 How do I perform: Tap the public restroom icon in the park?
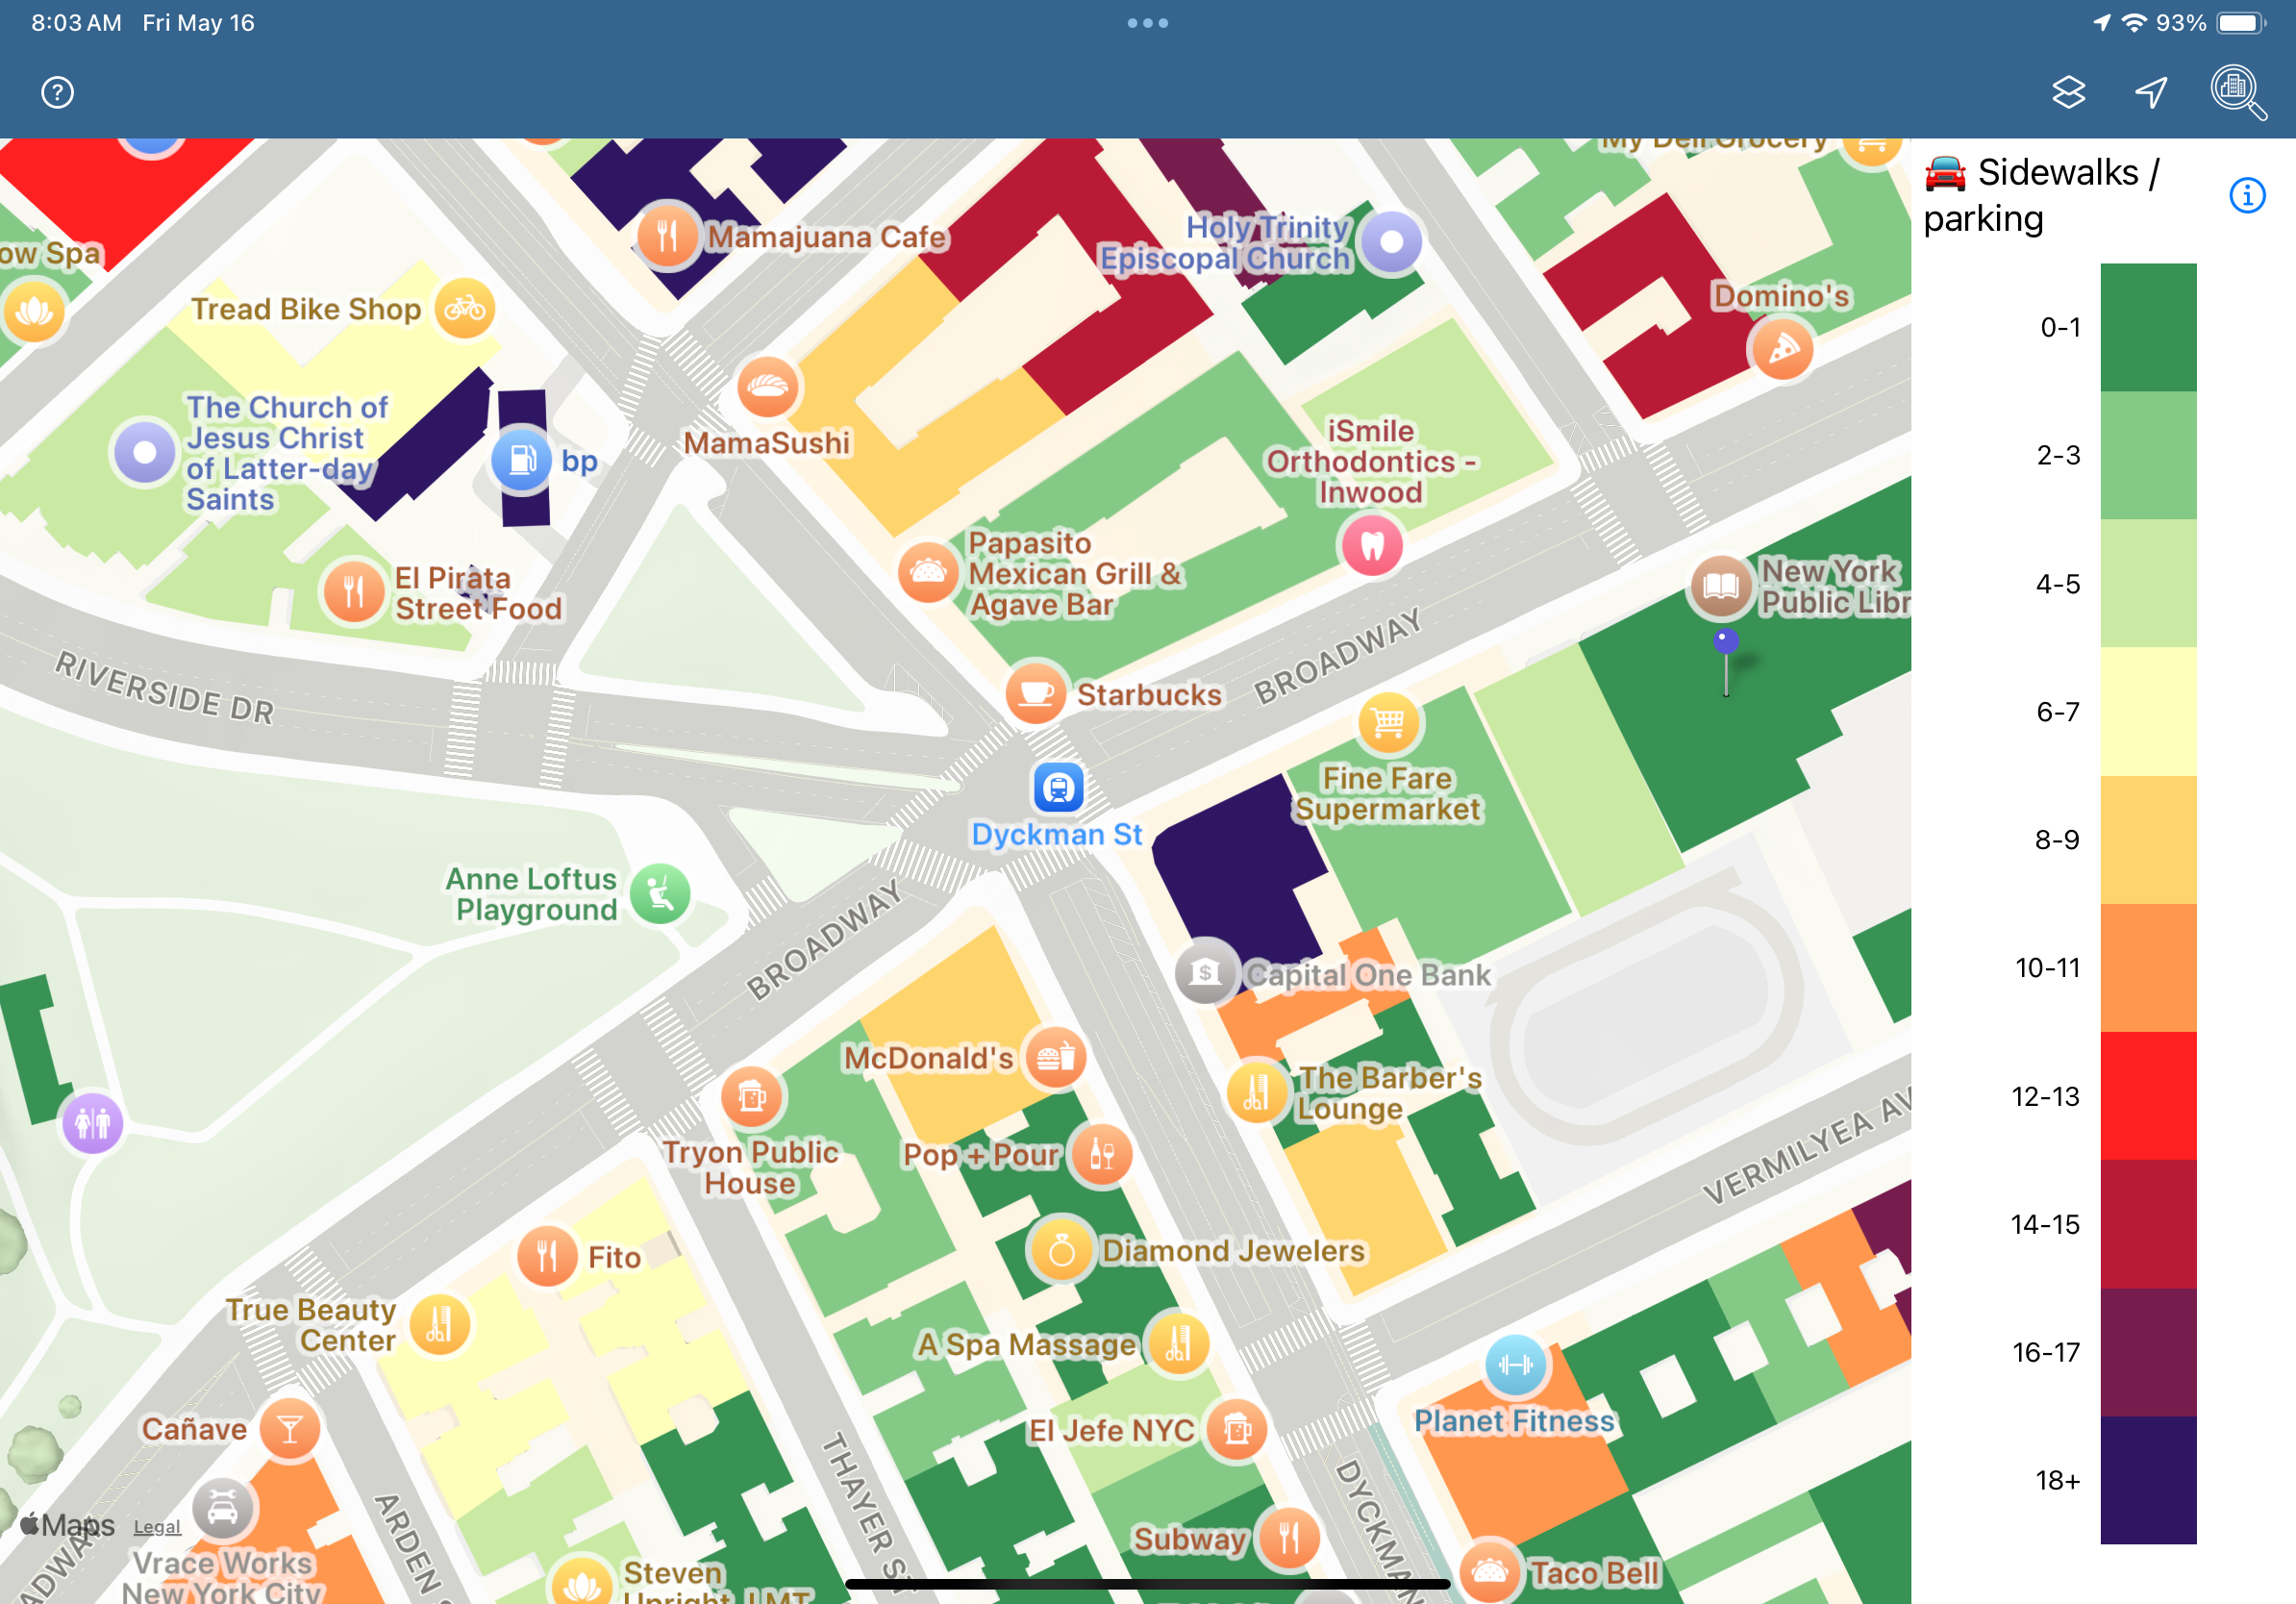click(93, 1123)
